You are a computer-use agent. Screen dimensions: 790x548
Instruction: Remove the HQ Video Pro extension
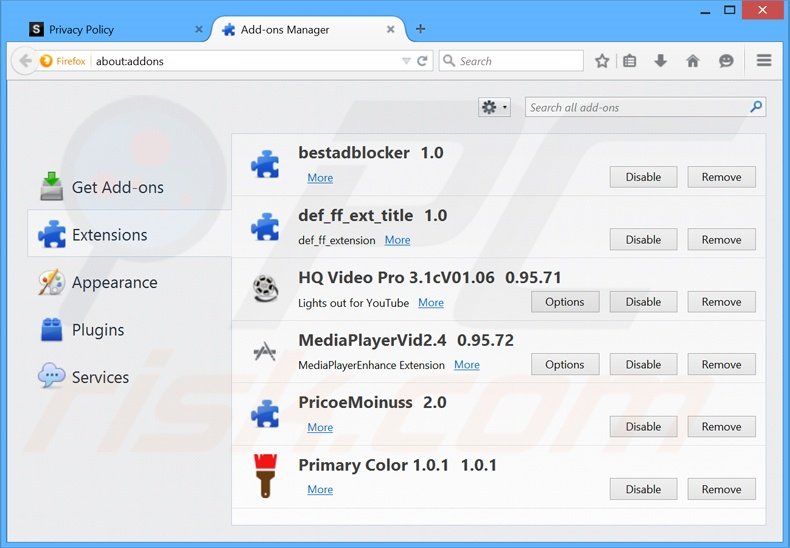[721, 302]
